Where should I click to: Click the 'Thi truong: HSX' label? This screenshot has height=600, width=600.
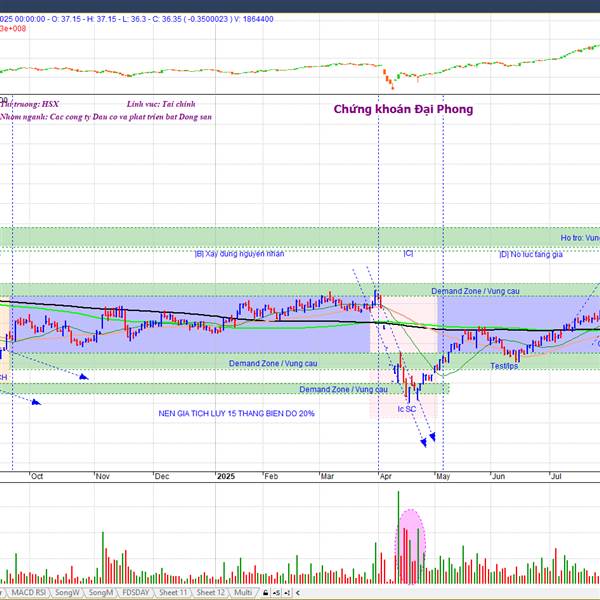[x=29, y=104]
